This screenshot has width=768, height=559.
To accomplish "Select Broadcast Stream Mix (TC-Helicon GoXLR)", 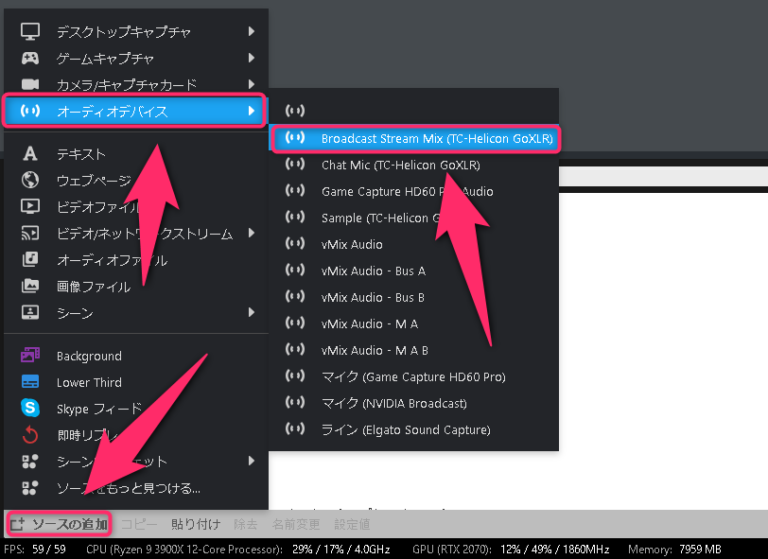I will (x=415, y=139).
